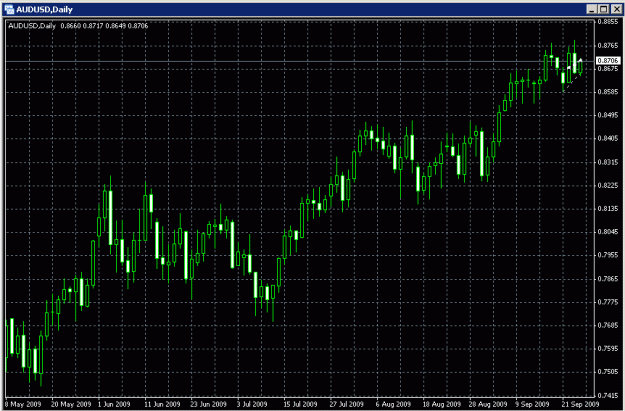This screenshot has height=411, width=625.
Task: Close the AUDUSD,Daily chart window
Action: coord(616,9)
